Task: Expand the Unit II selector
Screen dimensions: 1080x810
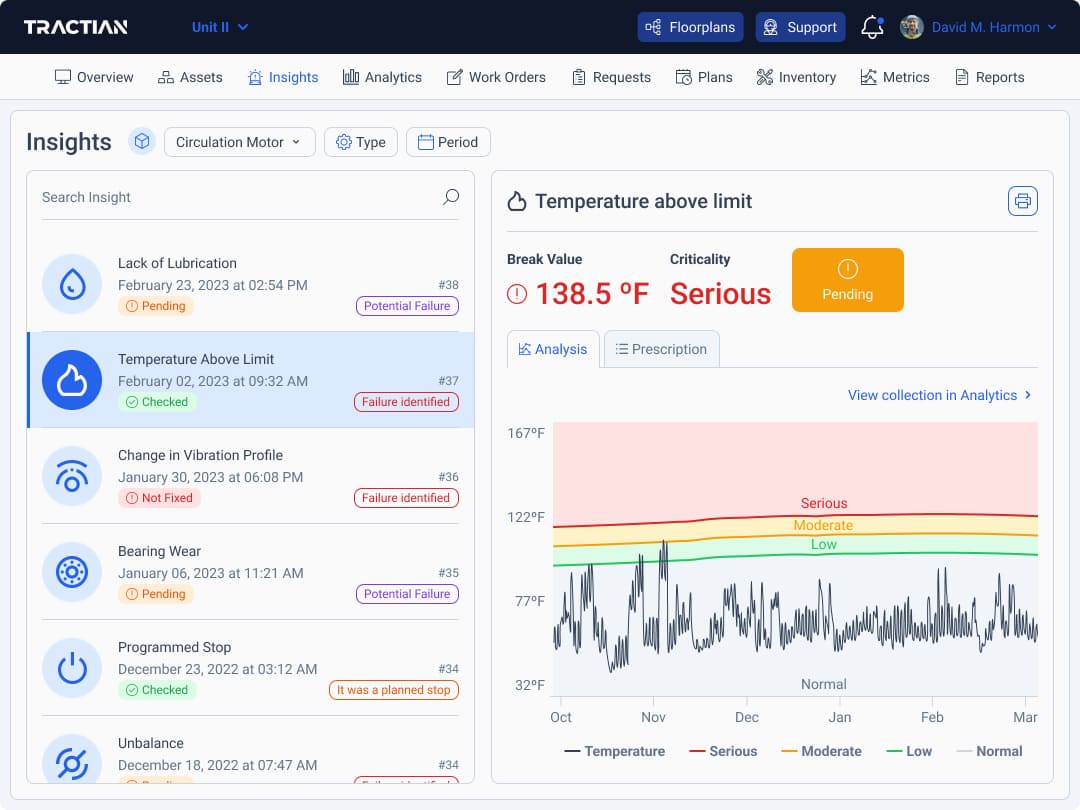Action: [219, 27]
